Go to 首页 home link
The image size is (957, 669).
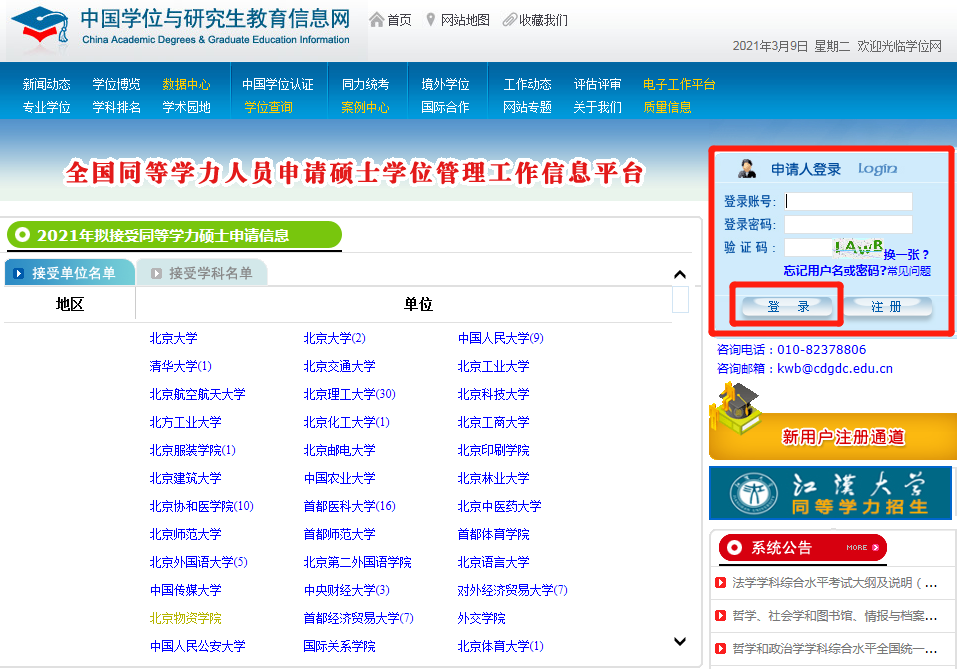tap(399, 20)
